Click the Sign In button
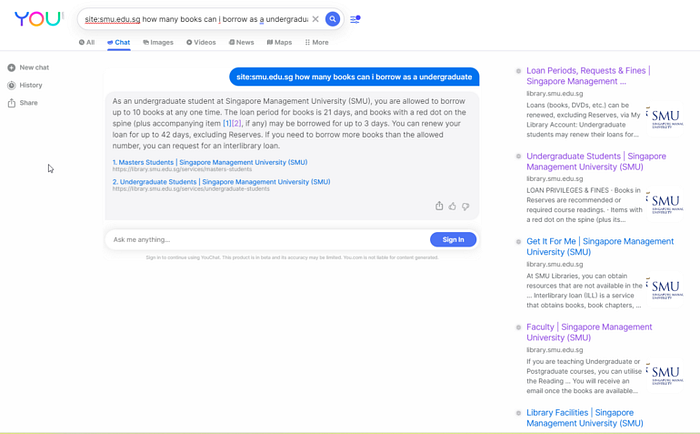The image size is (700, 434). tap(453, 240)
